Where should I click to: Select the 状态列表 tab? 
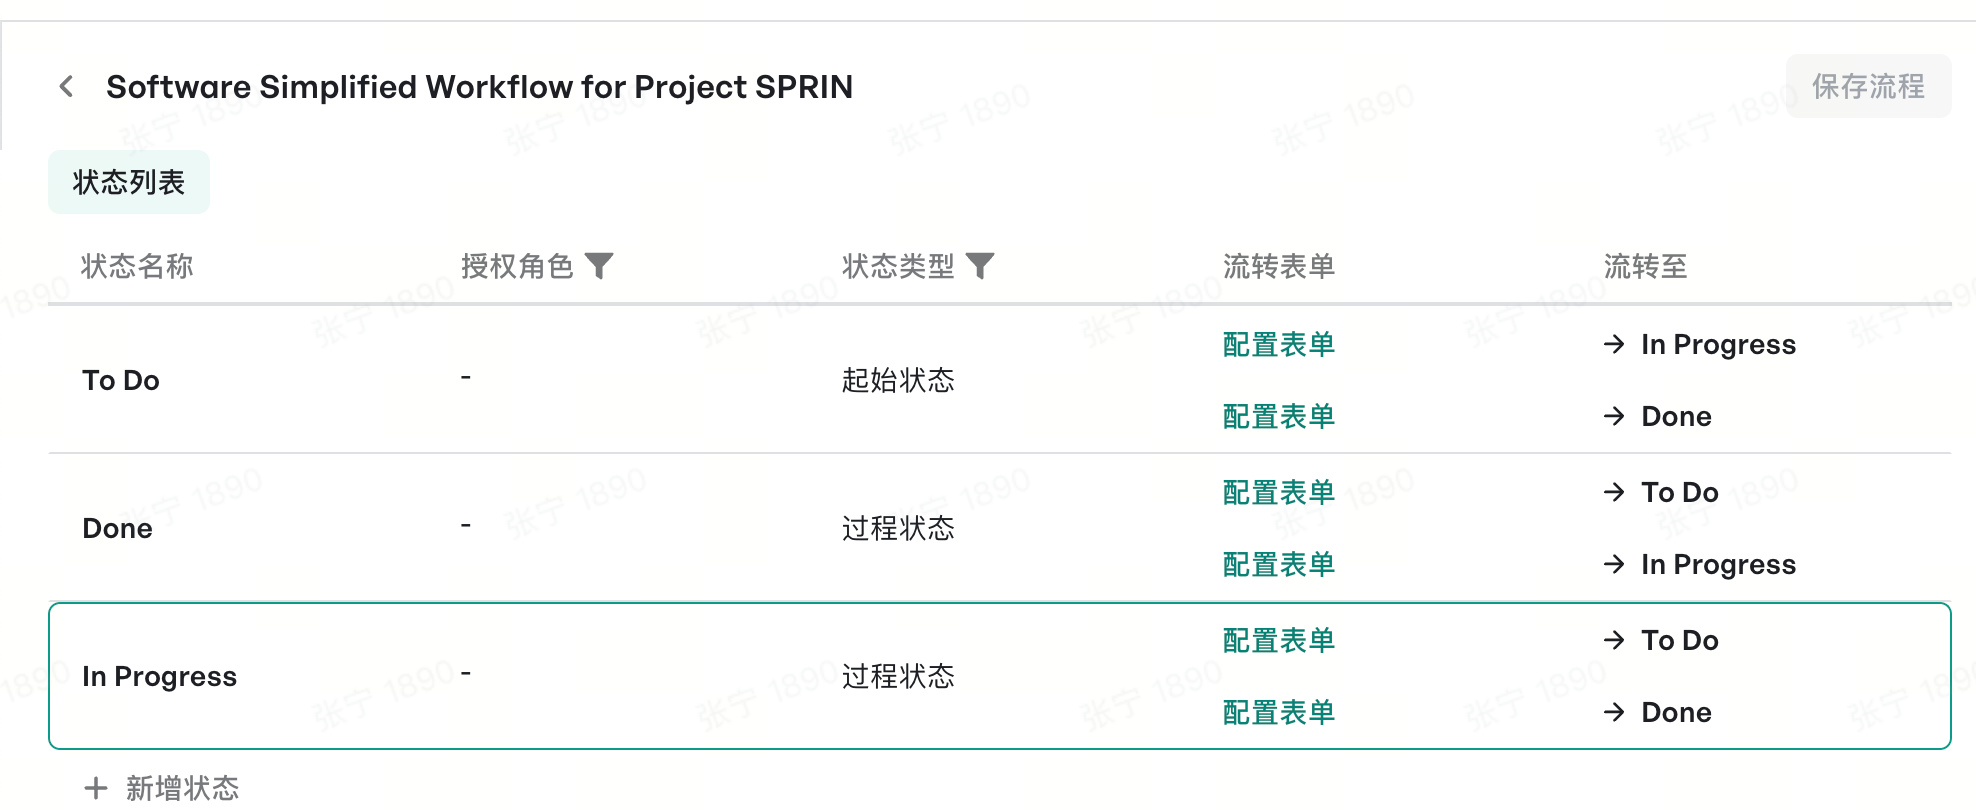pos(129,182)
